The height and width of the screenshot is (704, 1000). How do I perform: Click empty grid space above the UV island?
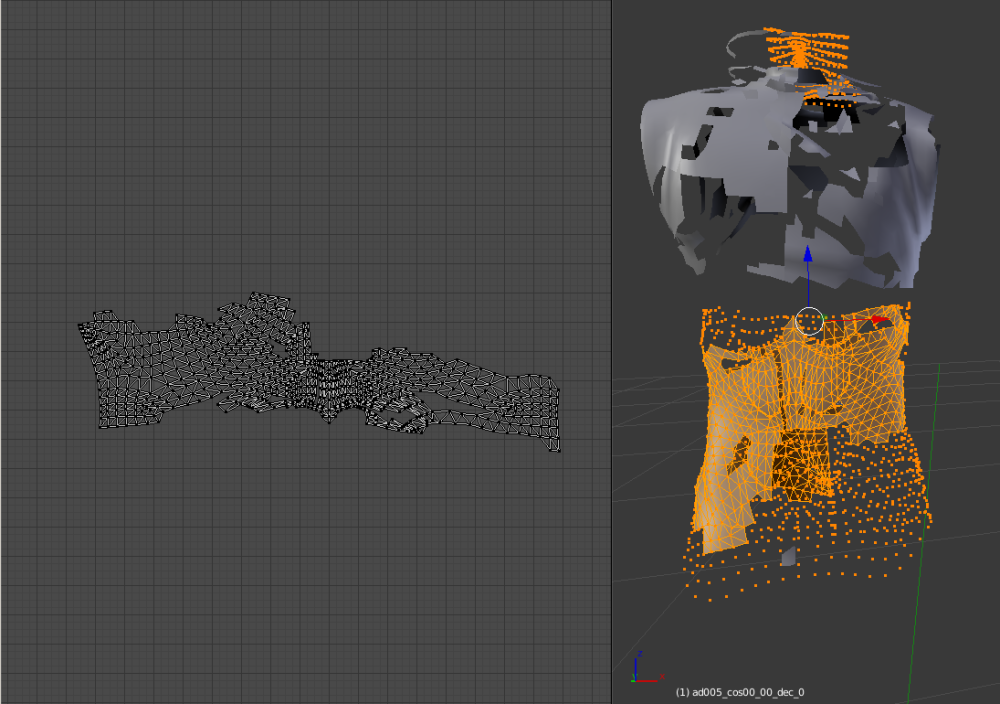(x=300, y=150)
